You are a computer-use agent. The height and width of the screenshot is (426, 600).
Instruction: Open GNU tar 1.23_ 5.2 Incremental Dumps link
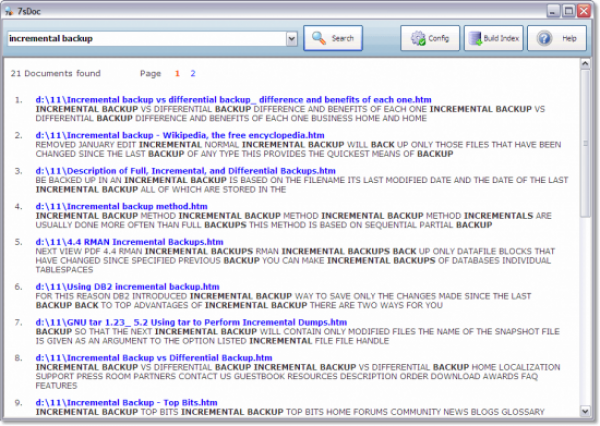click(x=191, y=323)
